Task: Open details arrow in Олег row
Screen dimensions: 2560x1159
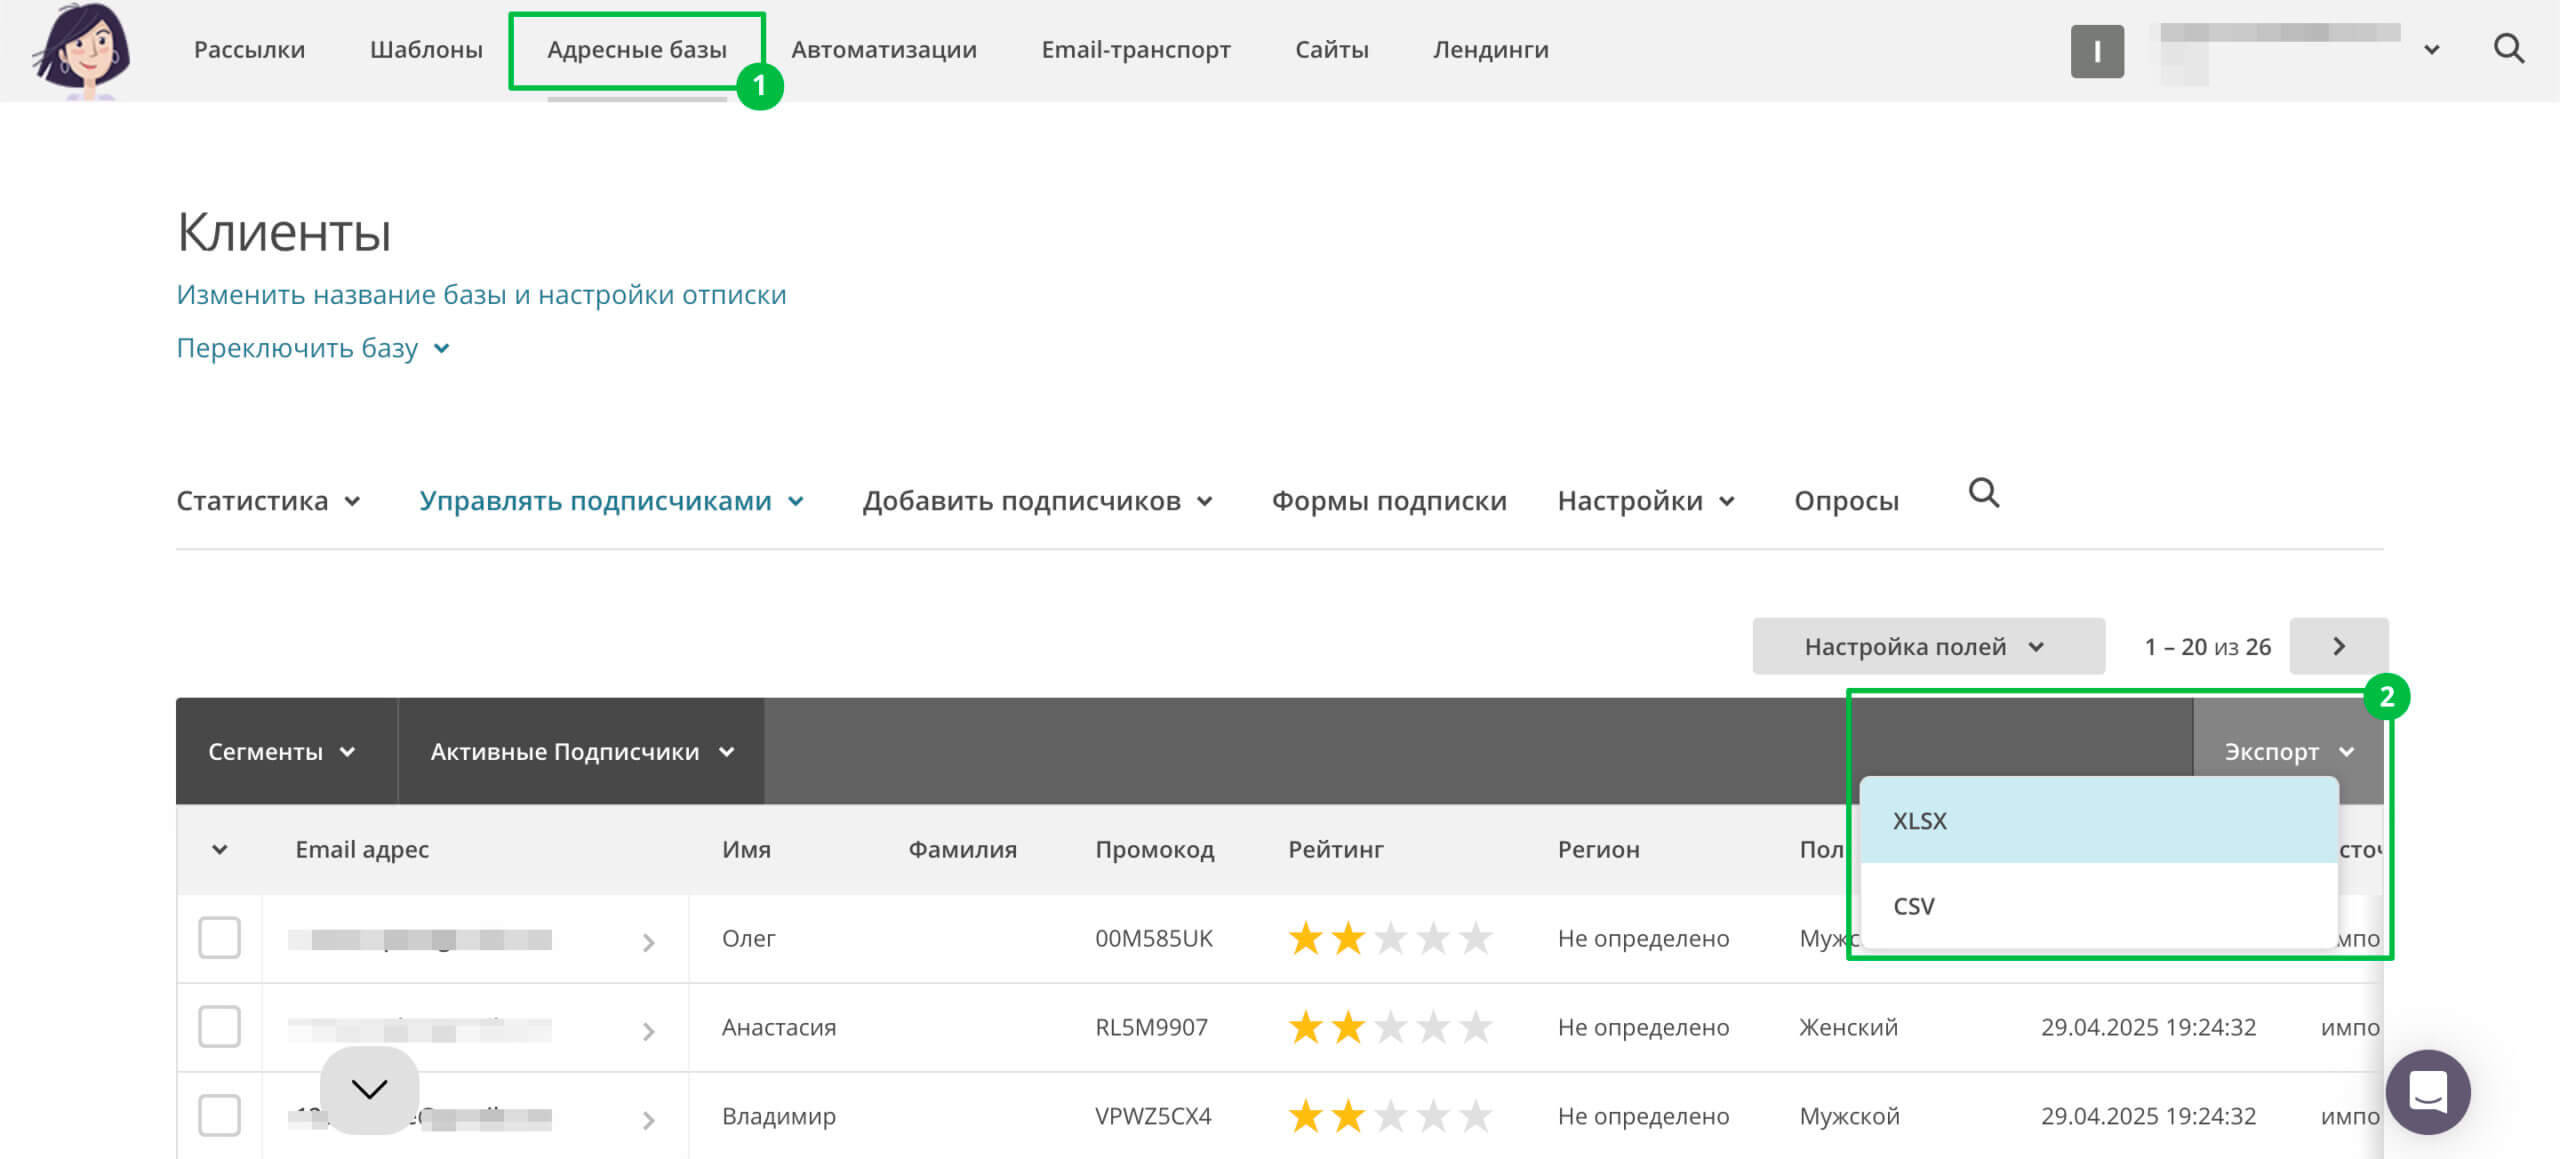Action: pos(648,942)
